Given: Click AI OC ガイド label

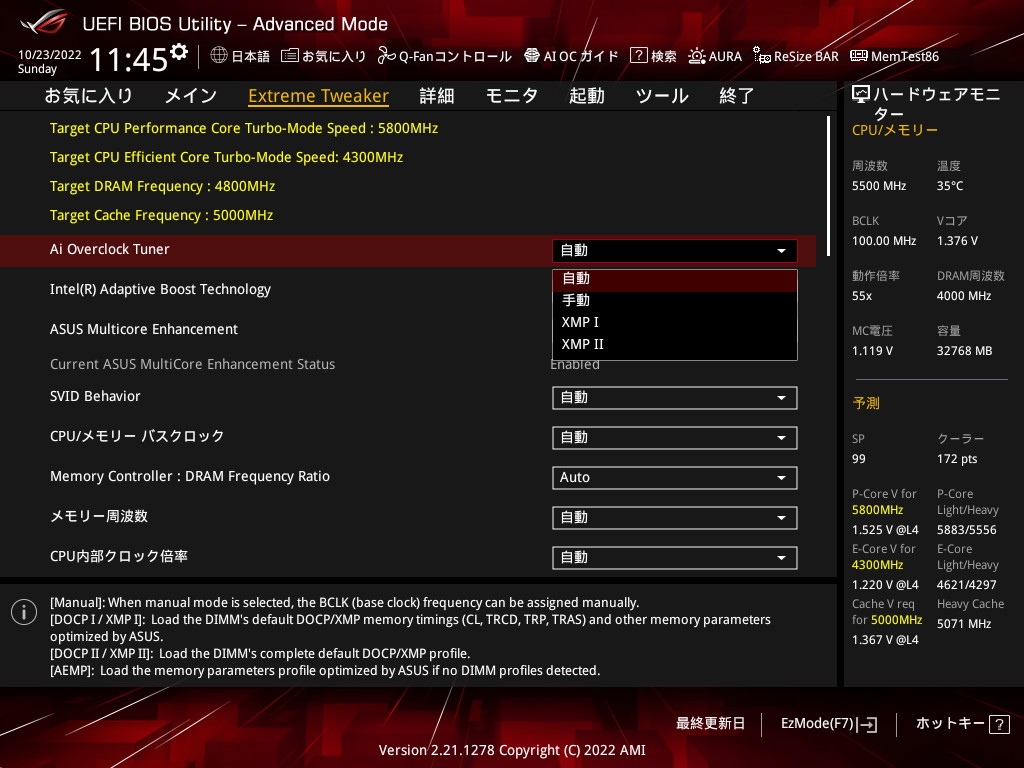Looking at the screenshot, I should pyautogui.click(x=581, y=56).
